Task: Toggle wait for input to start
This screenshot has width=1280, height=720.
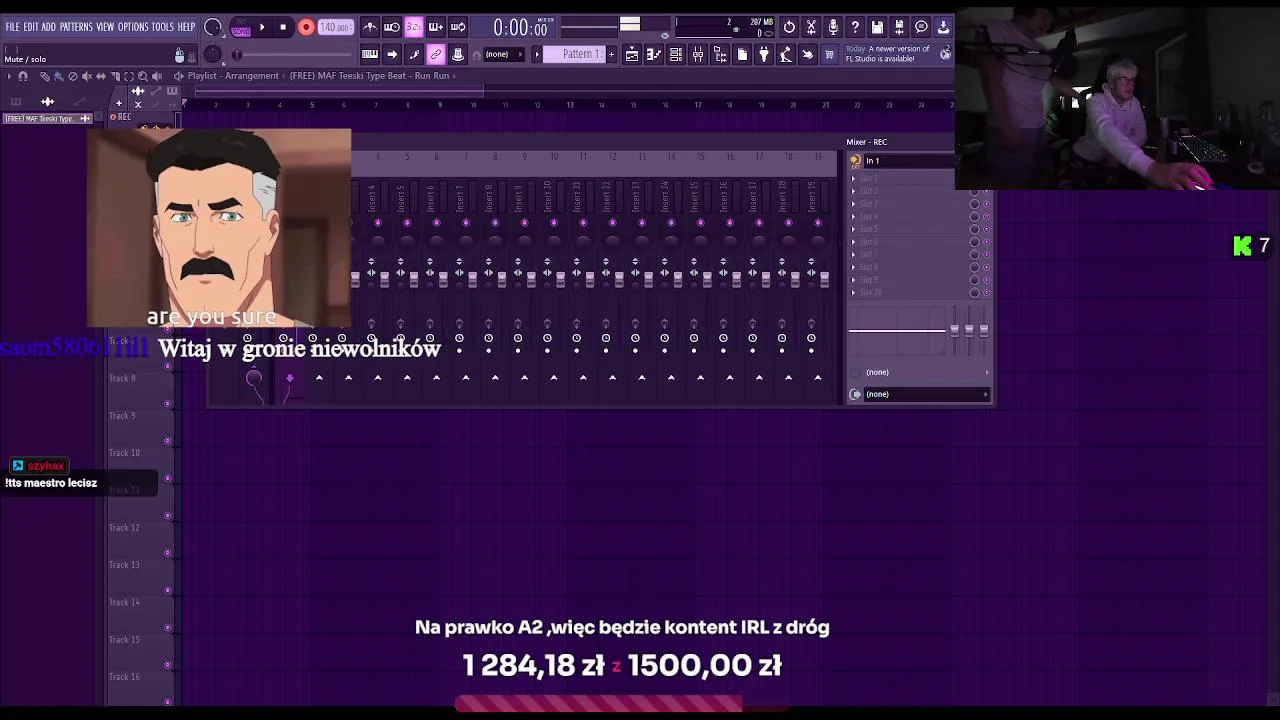Action: coord(392,27)
